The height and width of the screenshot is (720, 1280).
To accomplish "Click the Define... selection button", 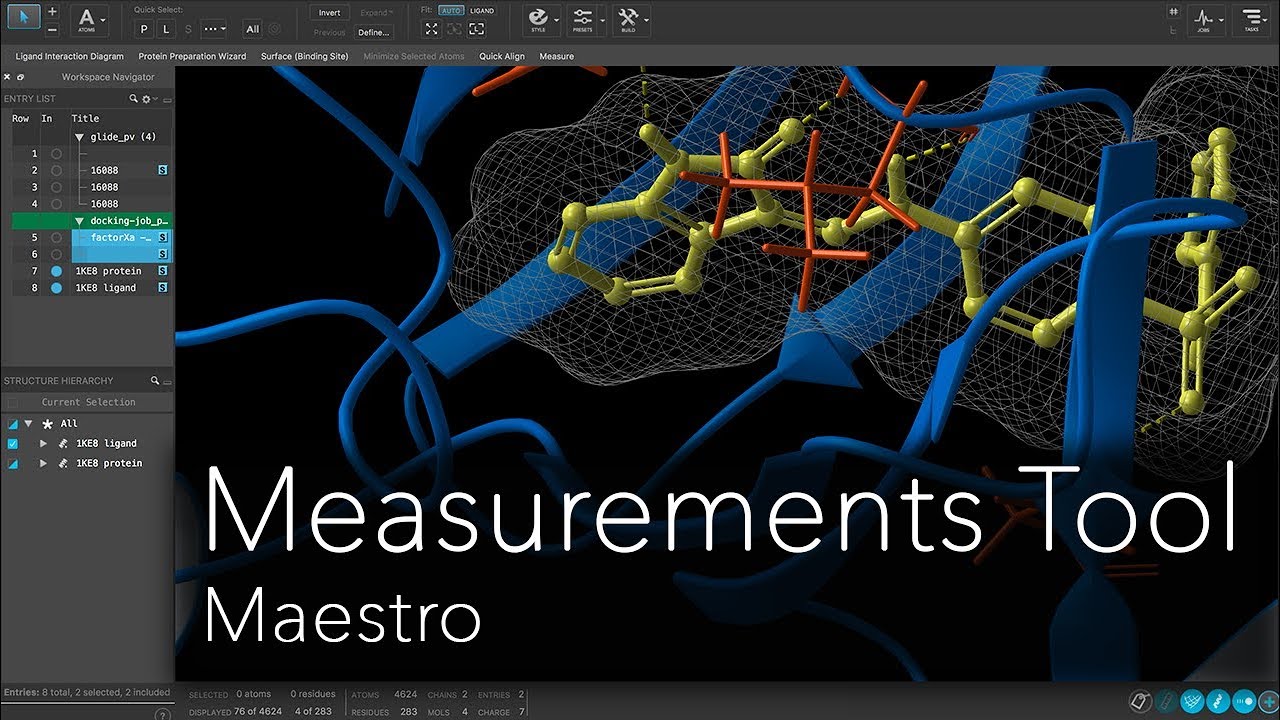I will click(374, 32).
